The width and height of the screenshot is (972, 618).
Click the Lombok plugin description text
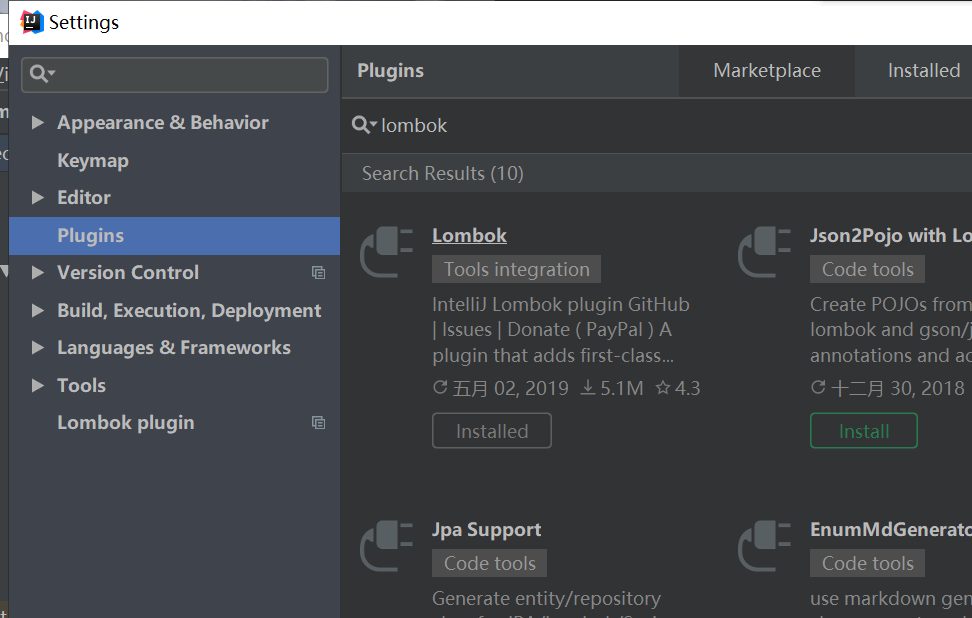(561, 330)
